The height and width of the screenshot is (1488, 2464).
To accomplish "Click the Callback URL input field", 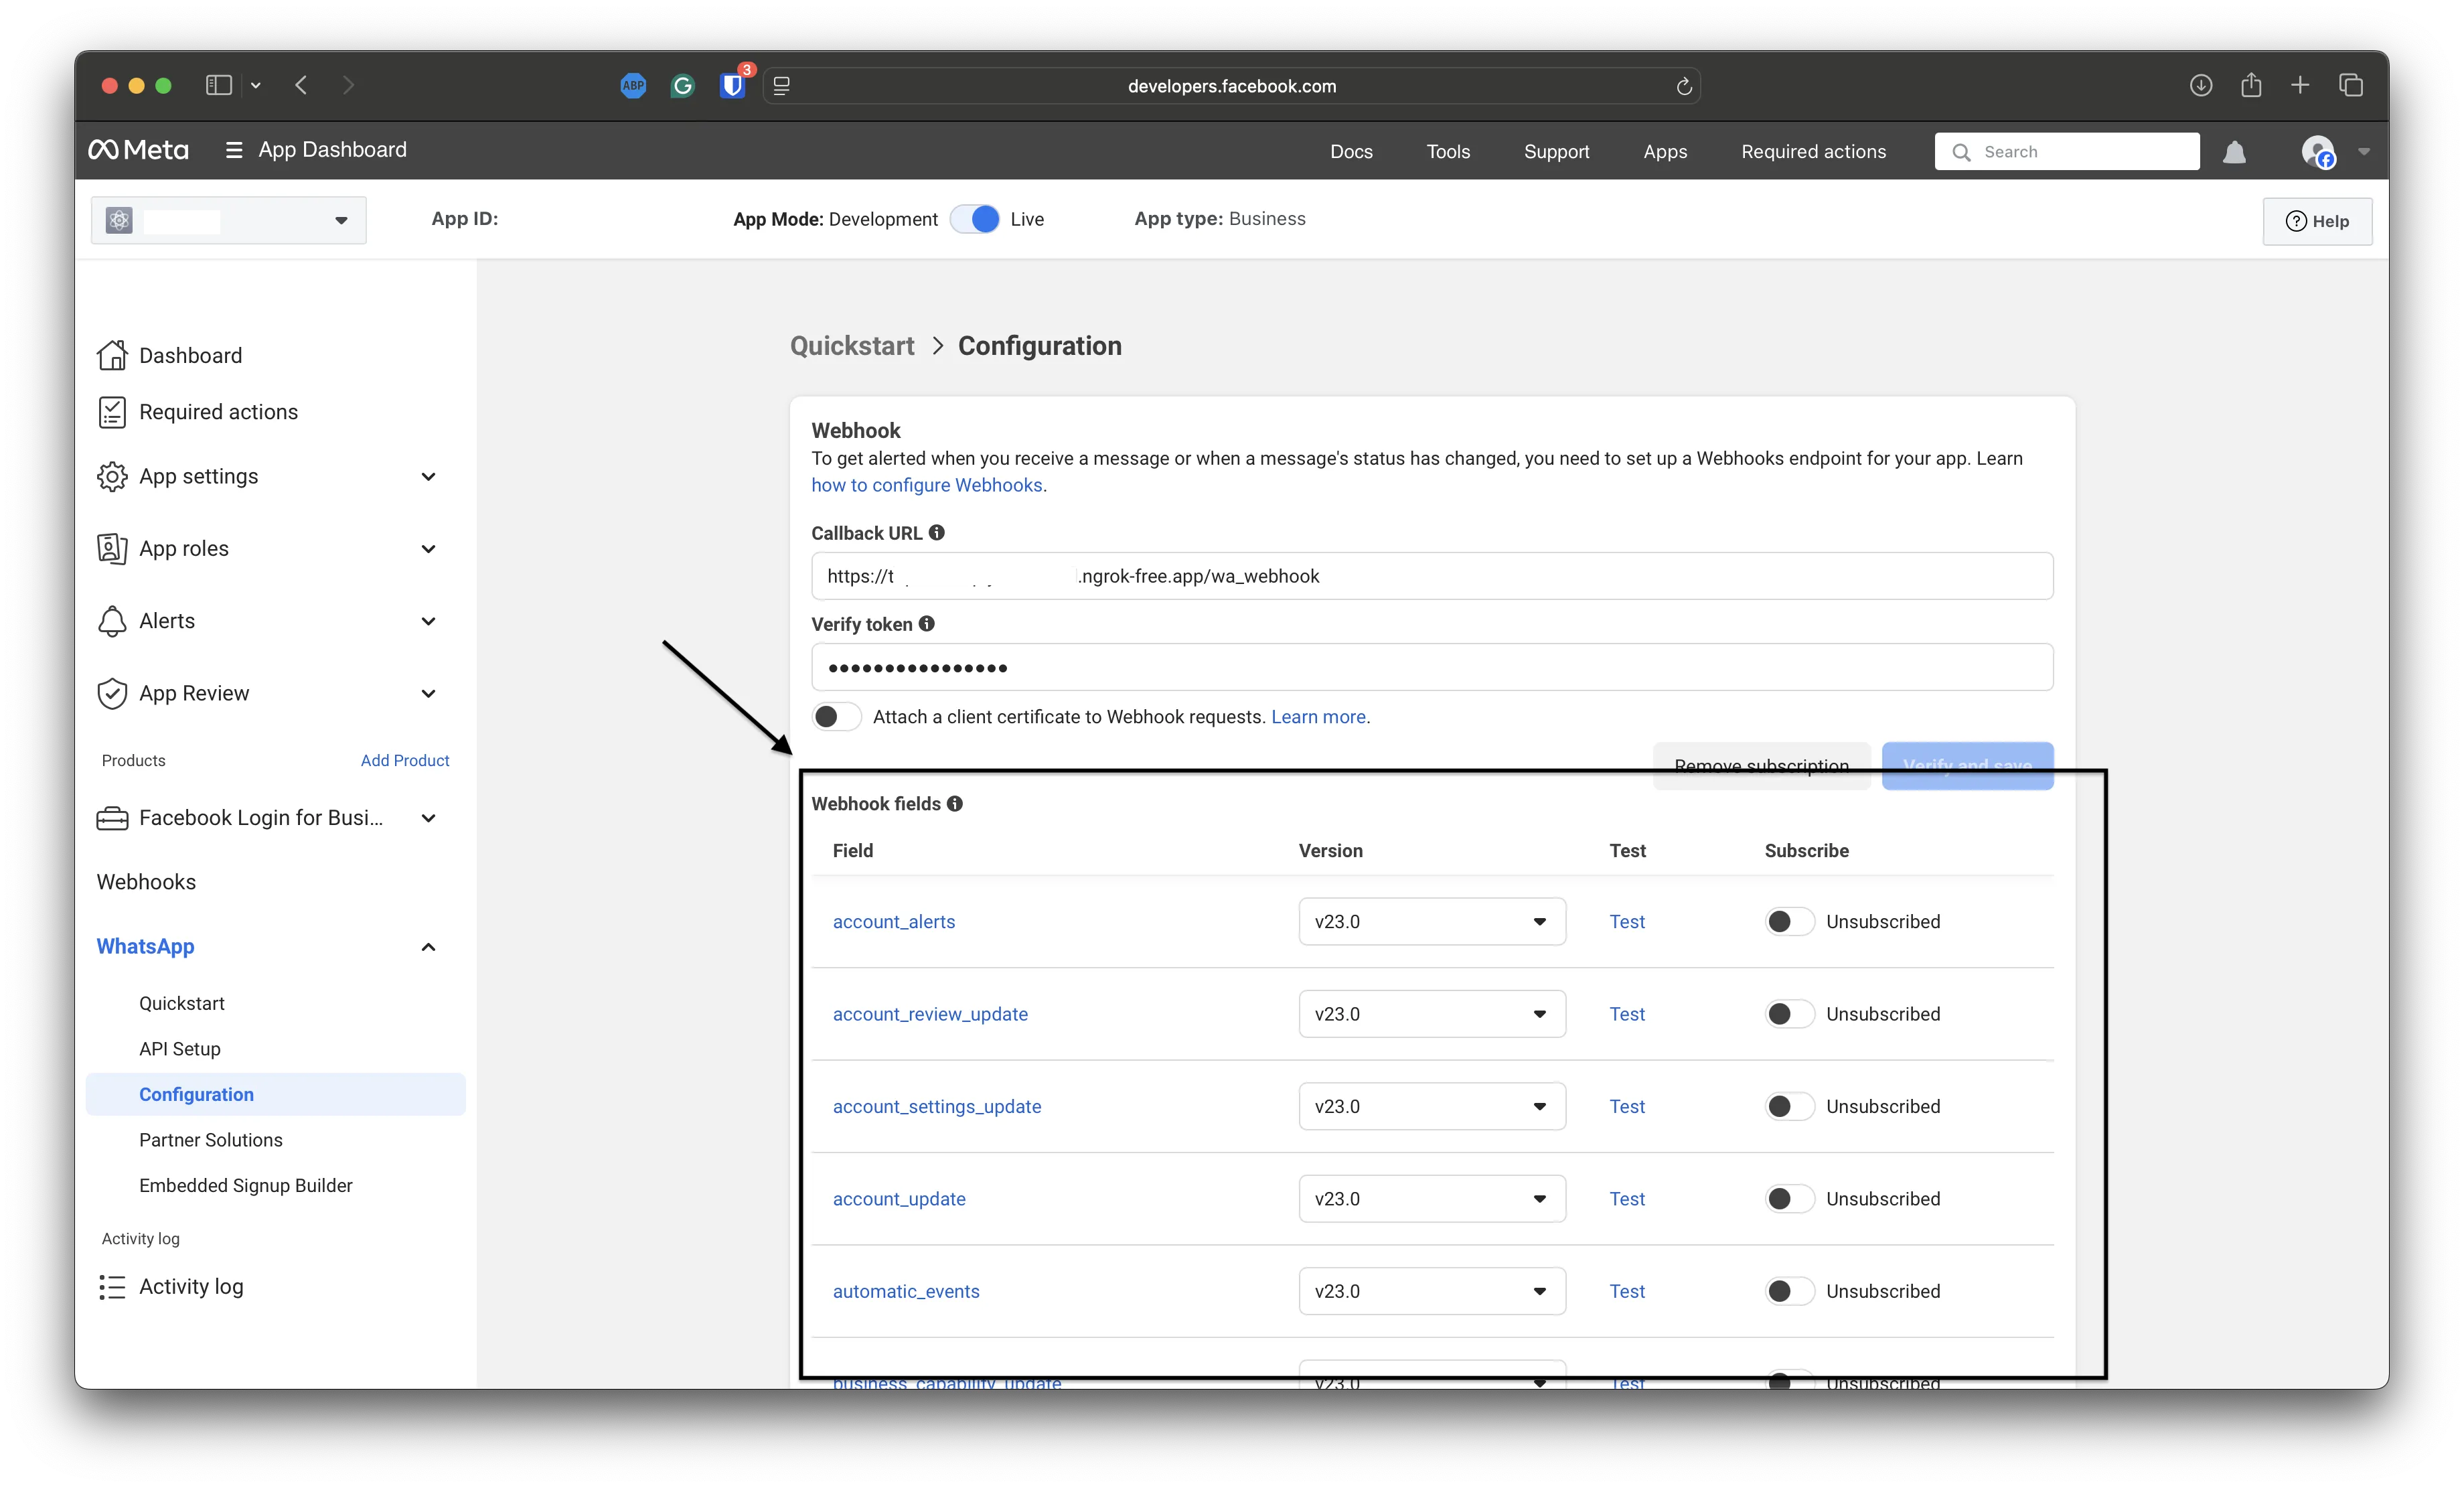I will click(x=1432, y=576).
